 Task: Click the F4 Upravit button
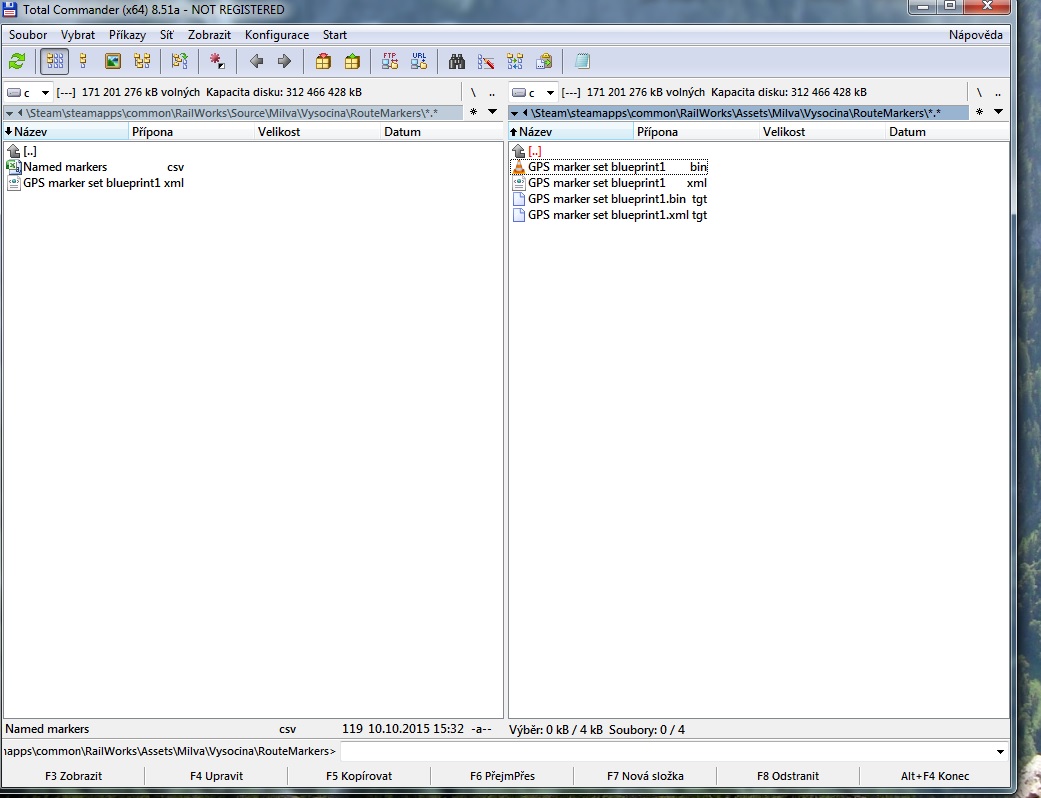[x=216, y=776]
